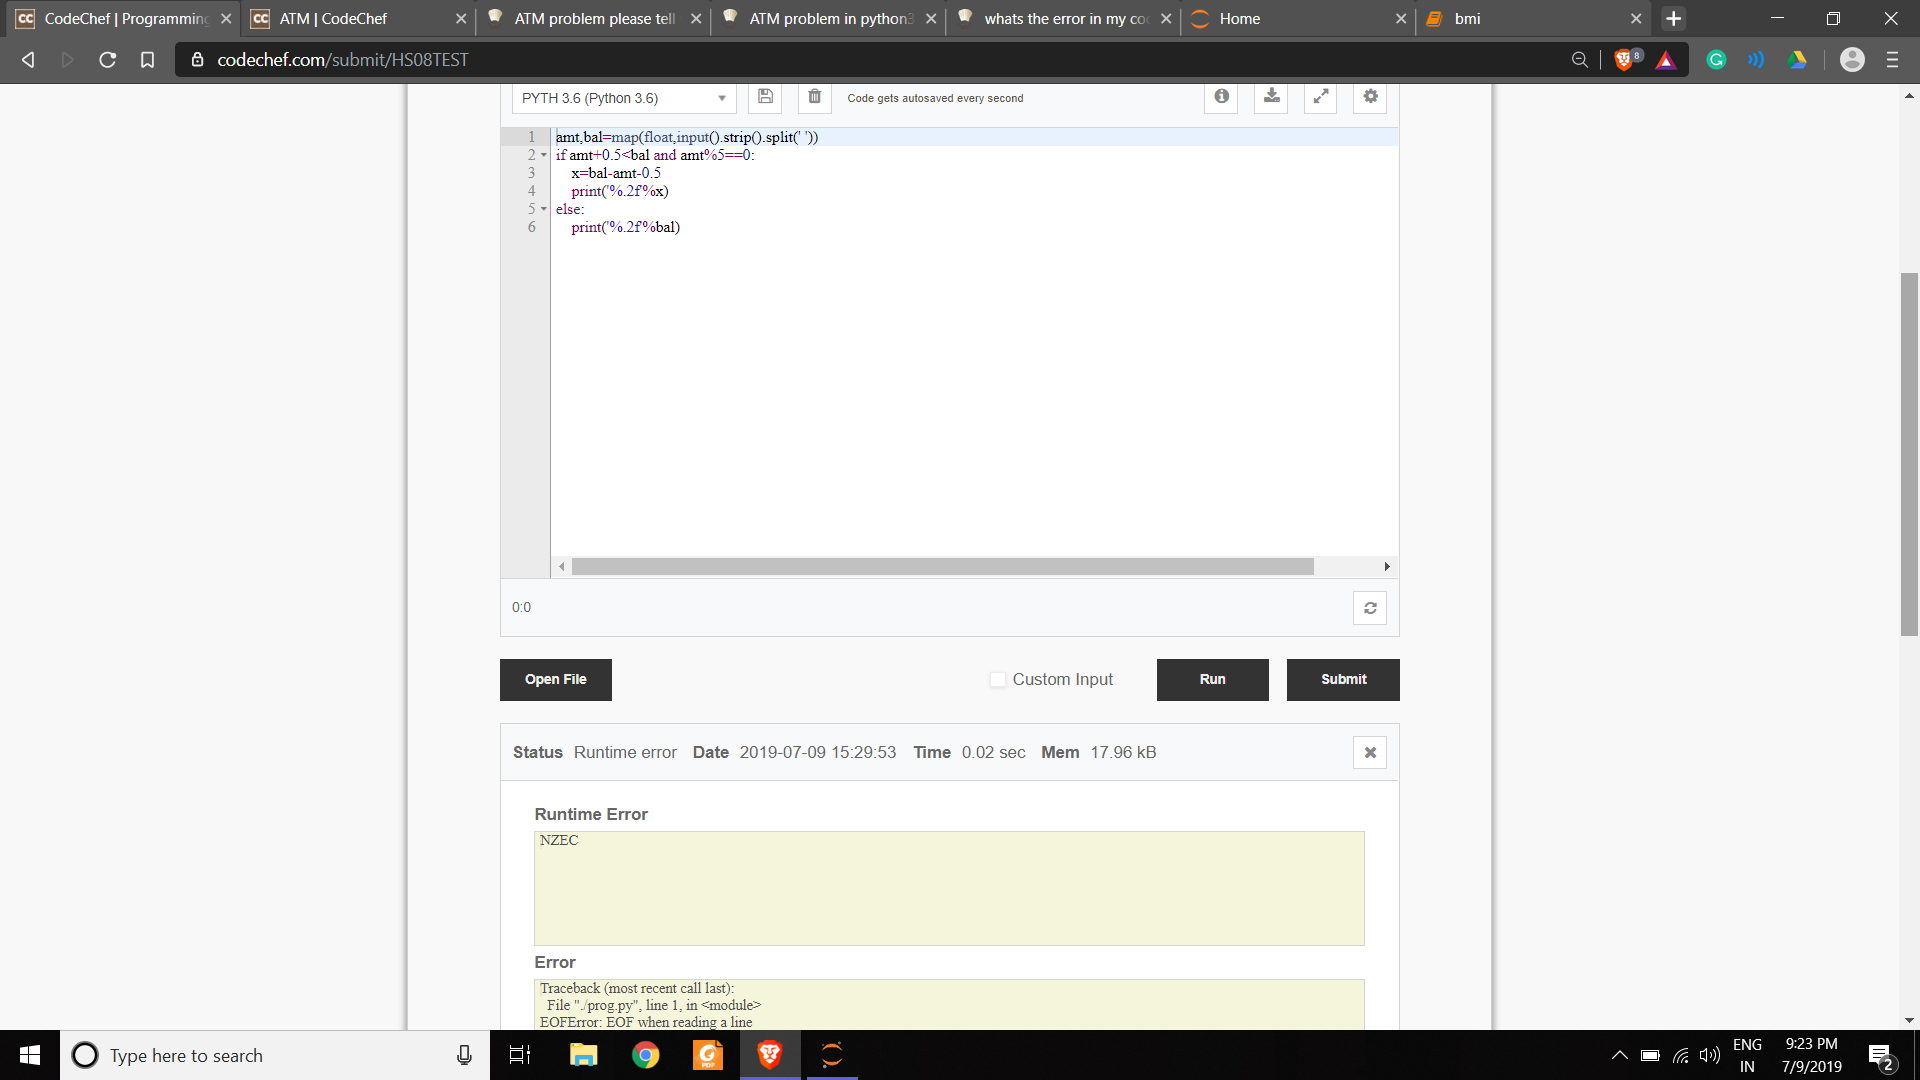Open the editor info icon
Image resolution: width=1920 pixels, height=1080 pixels.
[x=1221, y=97]
